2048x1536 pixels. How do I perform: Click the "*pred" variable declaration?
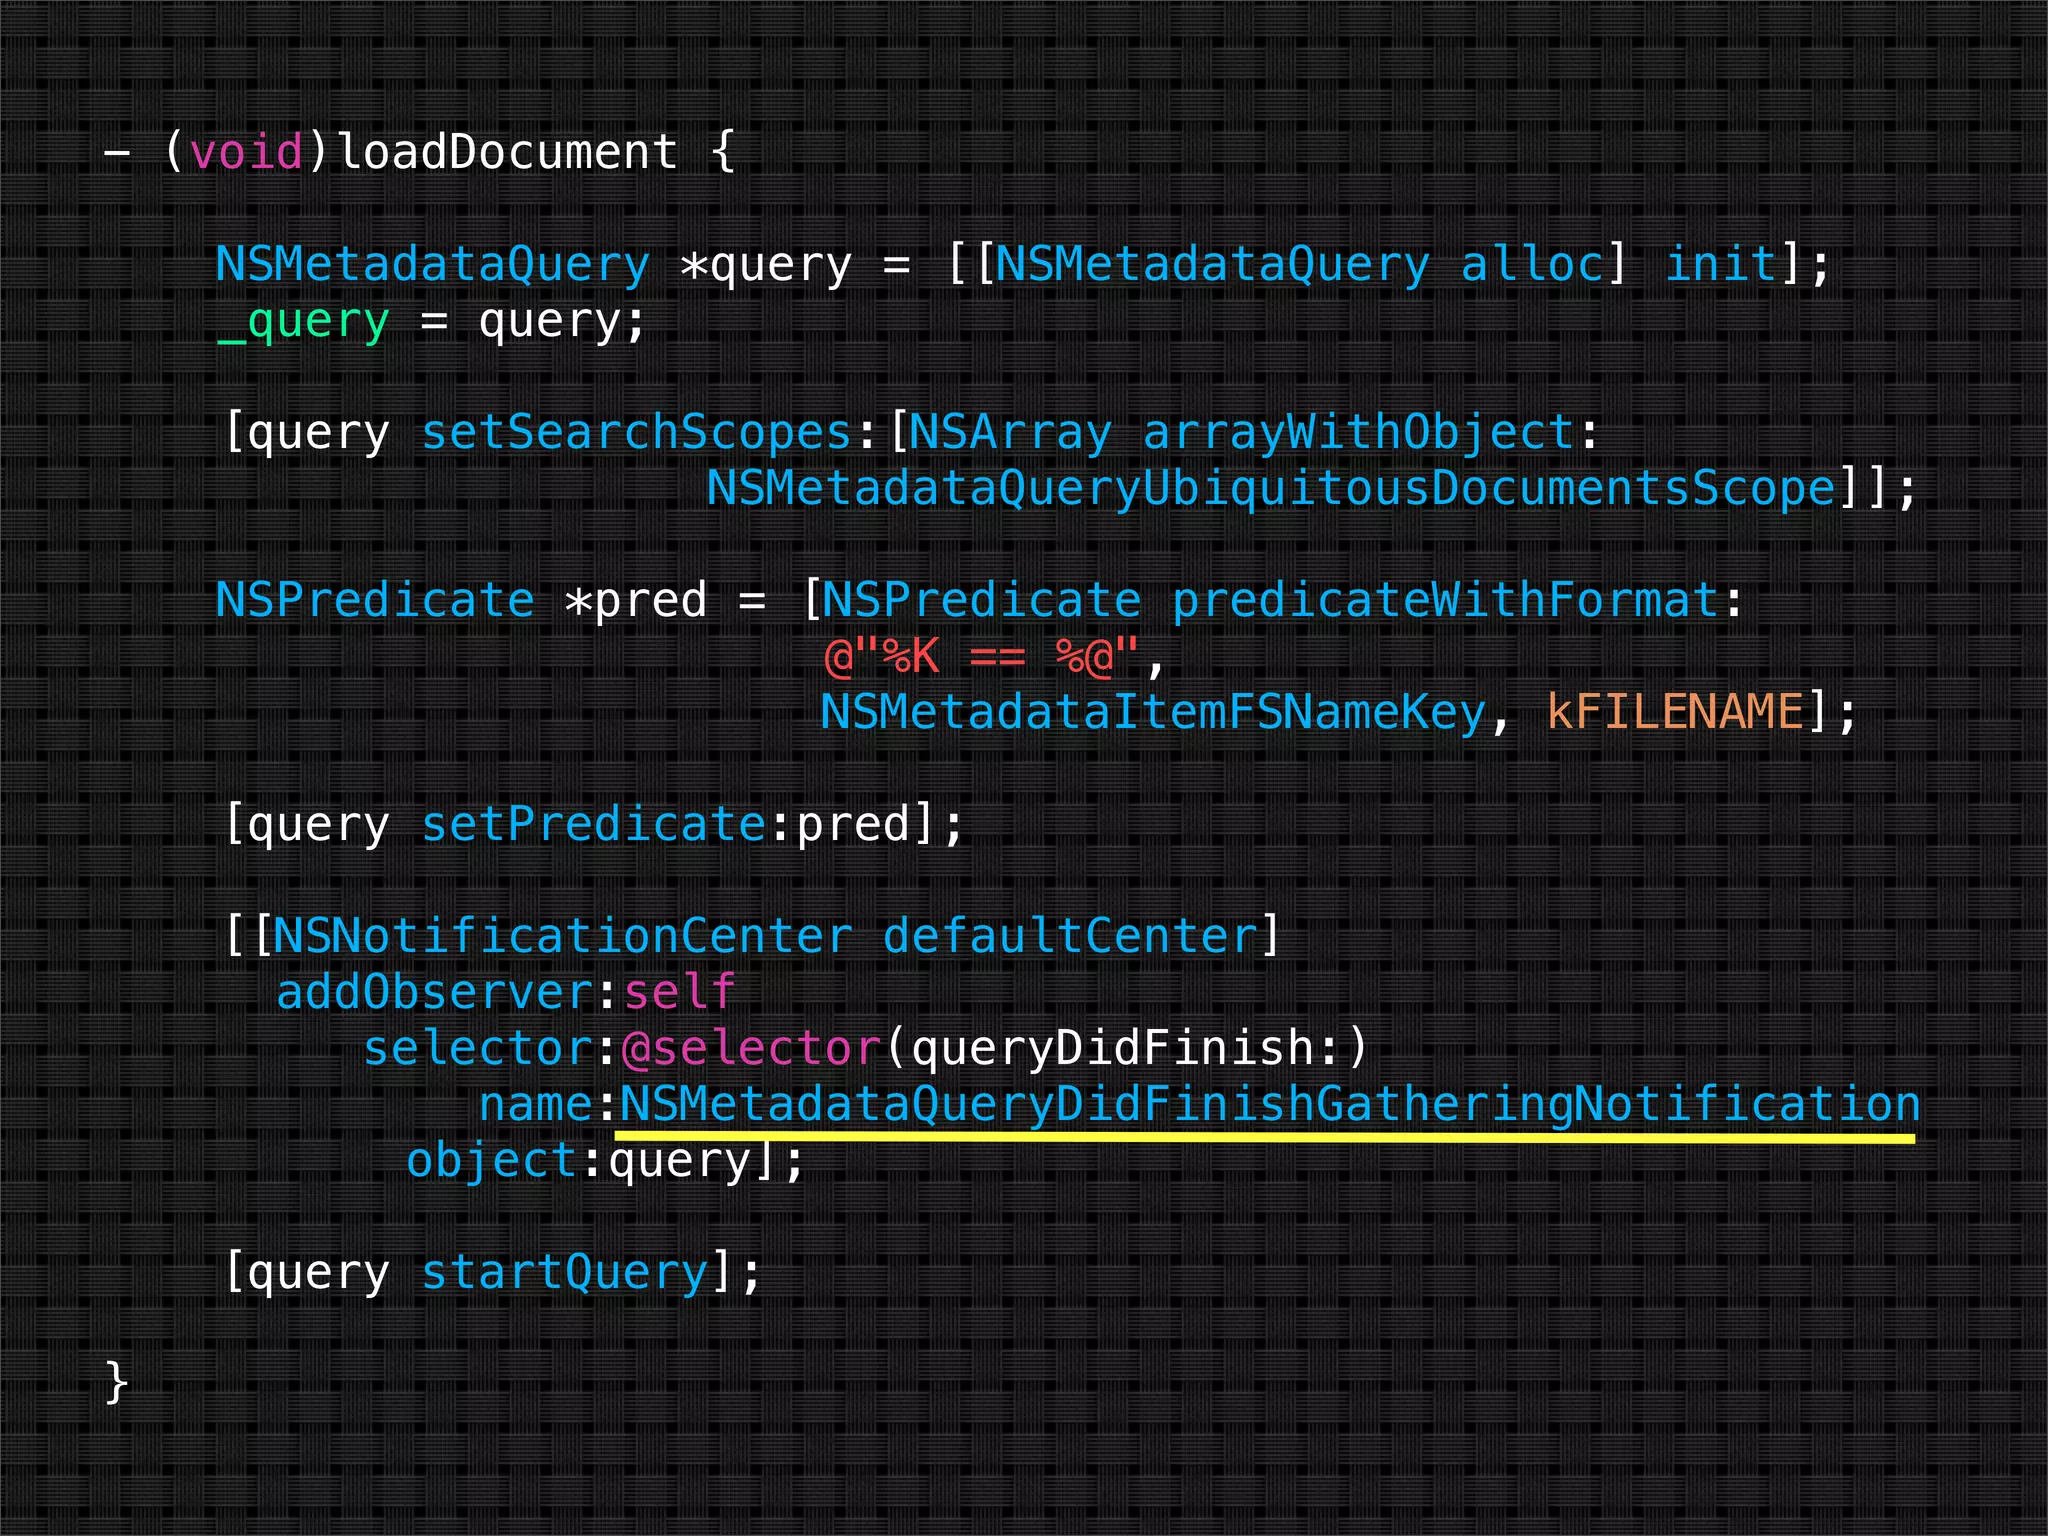(636, 601)
